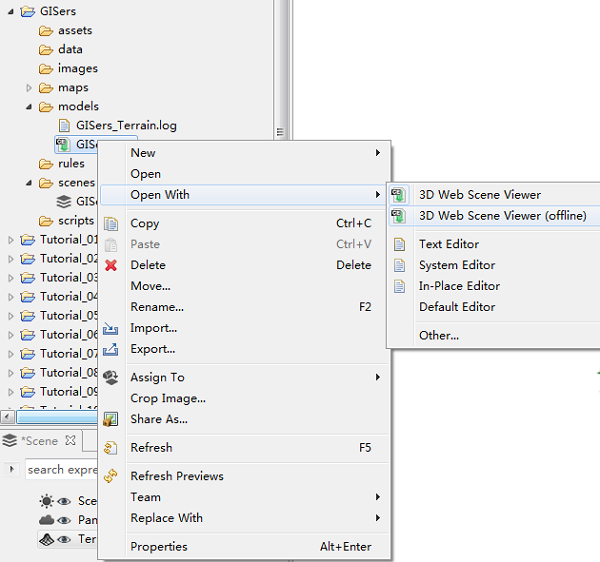600x562 pixels.
Task: Click the Assign To icon
Action: [x=111, y=378]
